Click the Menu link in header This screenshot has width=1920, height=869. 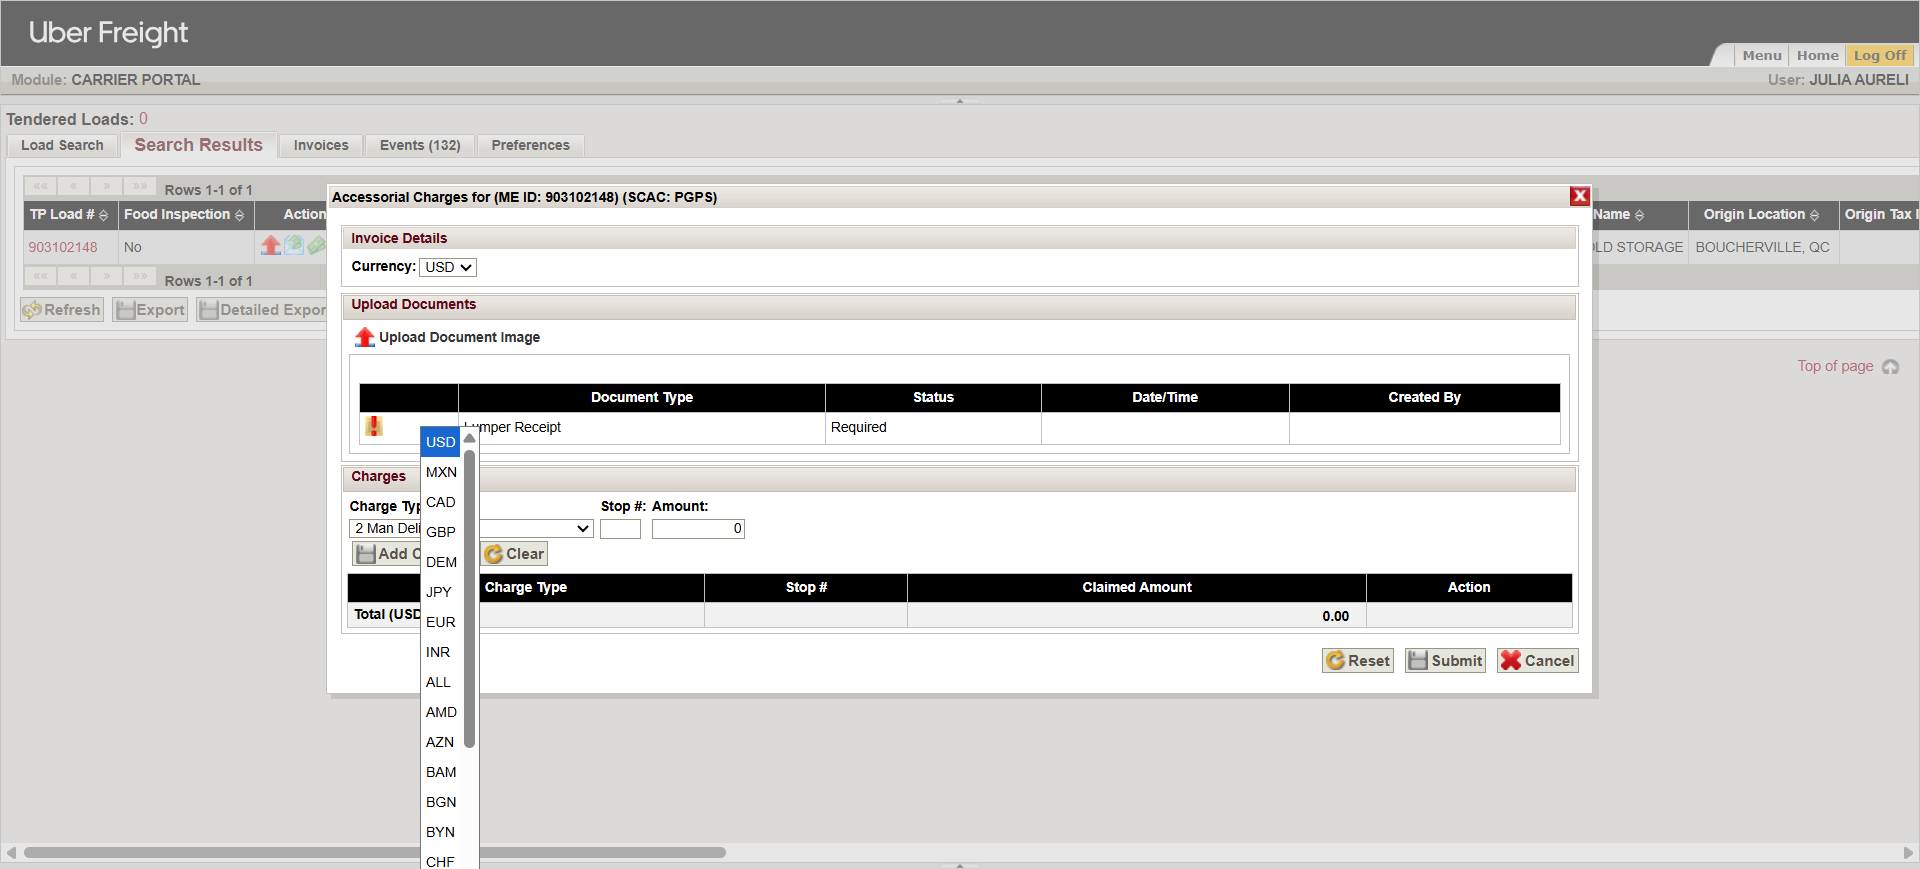point(1762,55)
